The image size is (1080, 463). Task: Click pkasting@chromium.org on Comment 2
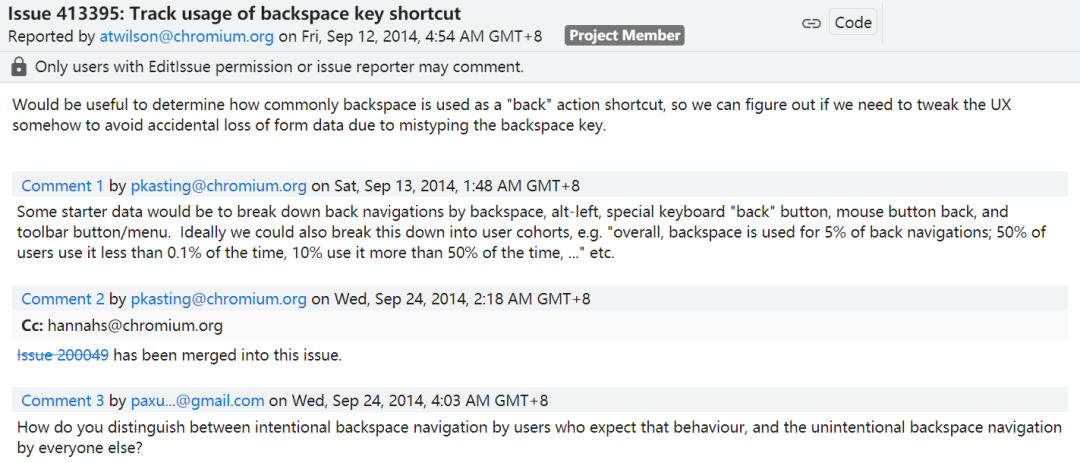[219, 299]
